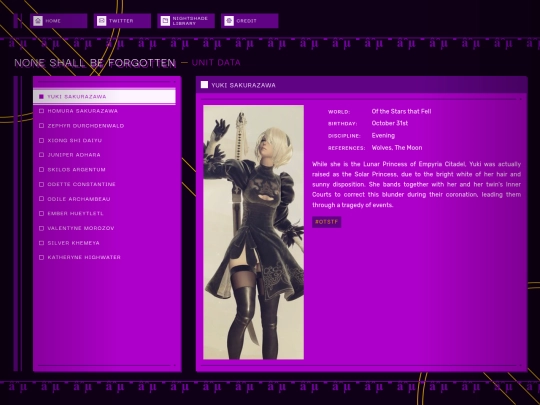This screenshot has width=540, height=405.
Task: Click the Nightshade Library folder icon
Action: point(165,21)
